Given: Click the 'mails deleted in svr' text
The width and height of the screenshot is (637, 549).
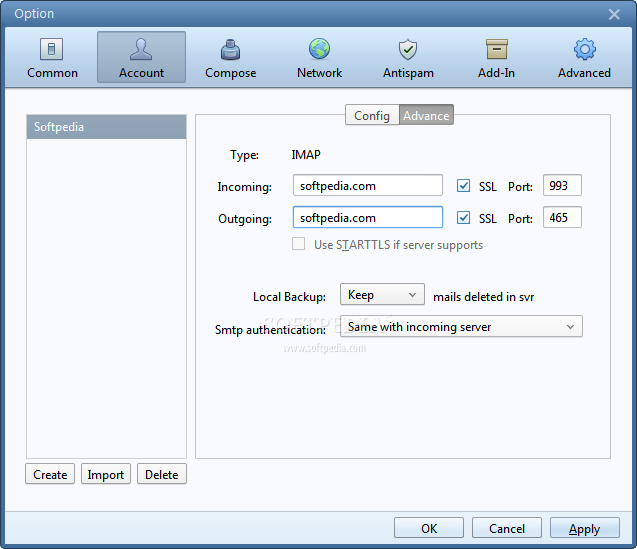Looking at the screenshot, I should click(x=483, y=297).
